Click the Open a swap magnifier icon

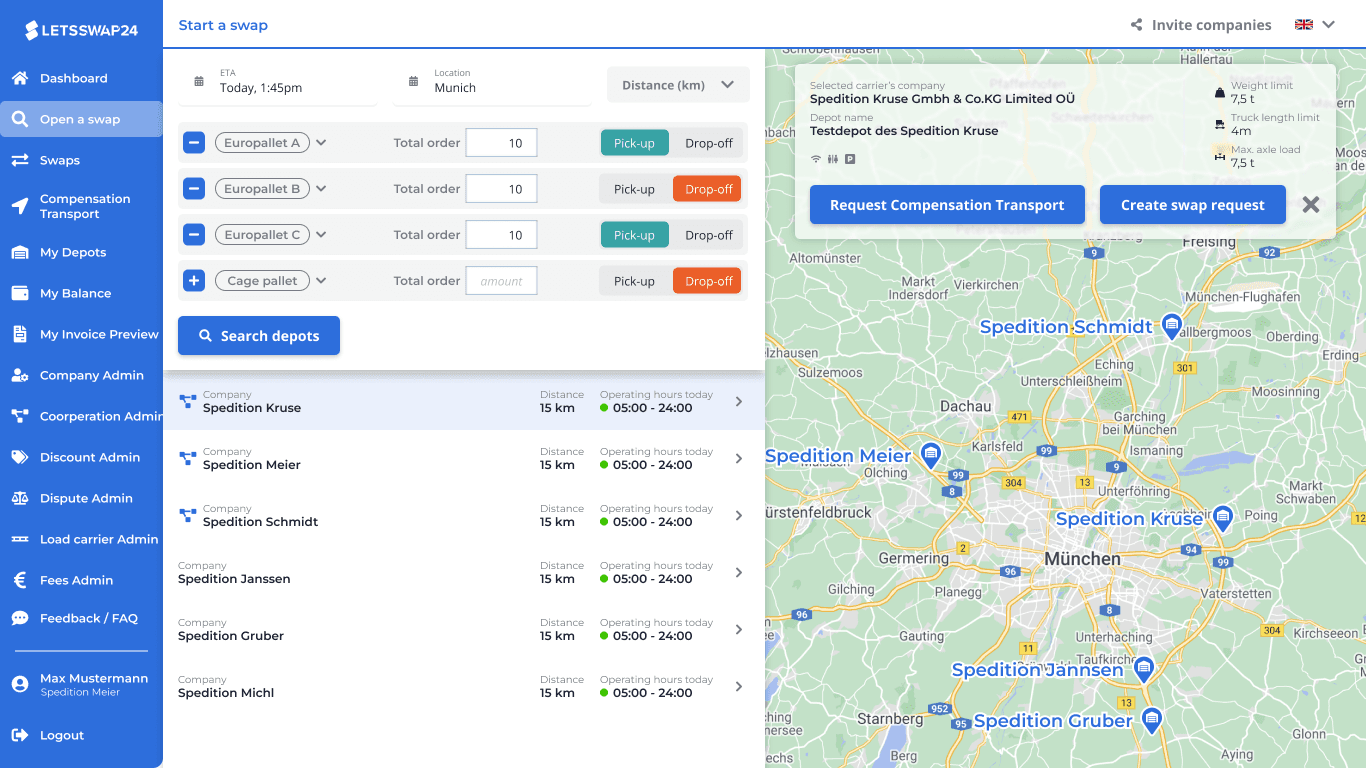point(19,119)
